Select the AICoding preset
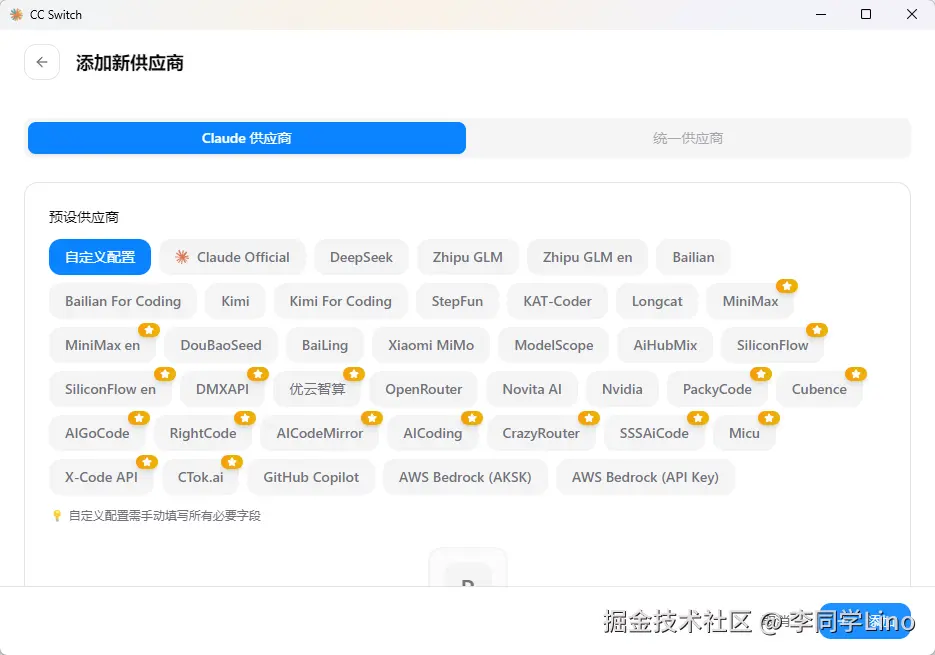Image resolution: width=935 pixels, height=655 pixels. coord(432,434)
